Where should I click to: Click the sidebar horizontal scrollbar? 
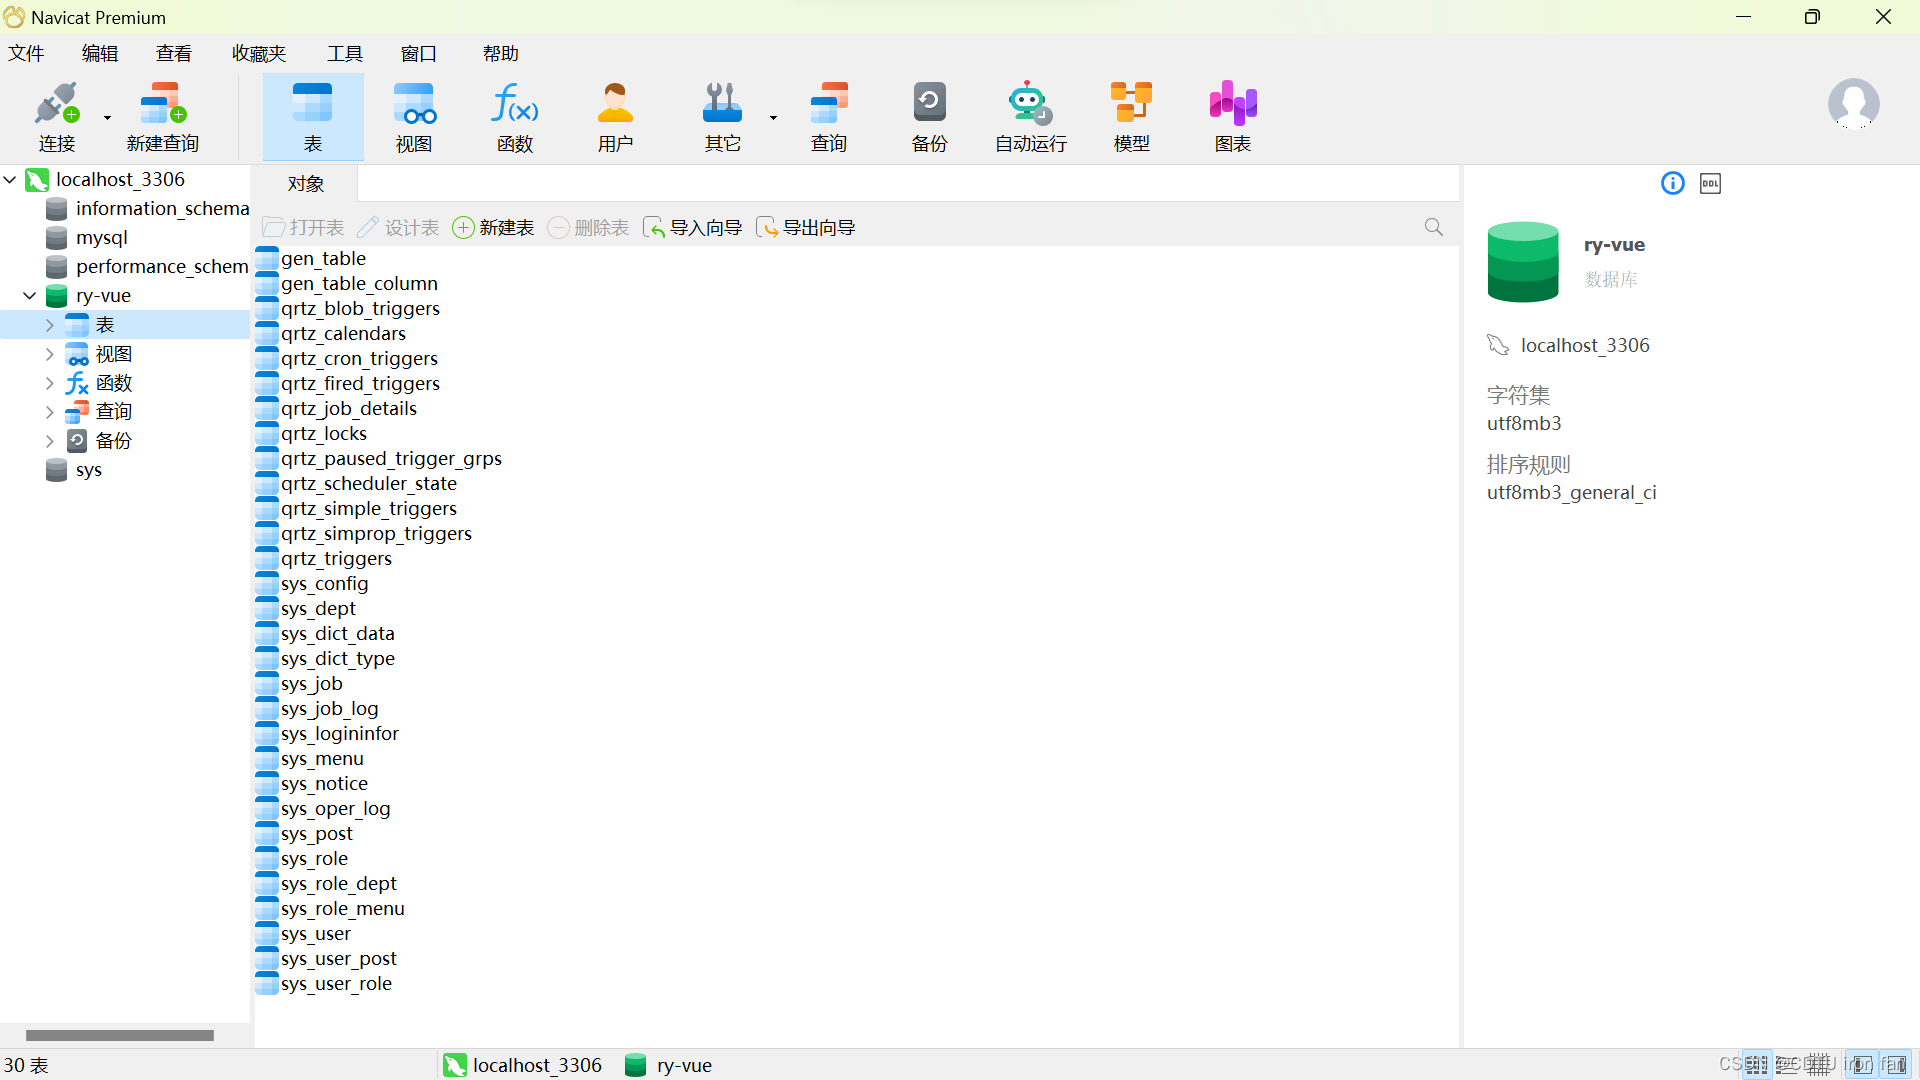coord(119,1036)
